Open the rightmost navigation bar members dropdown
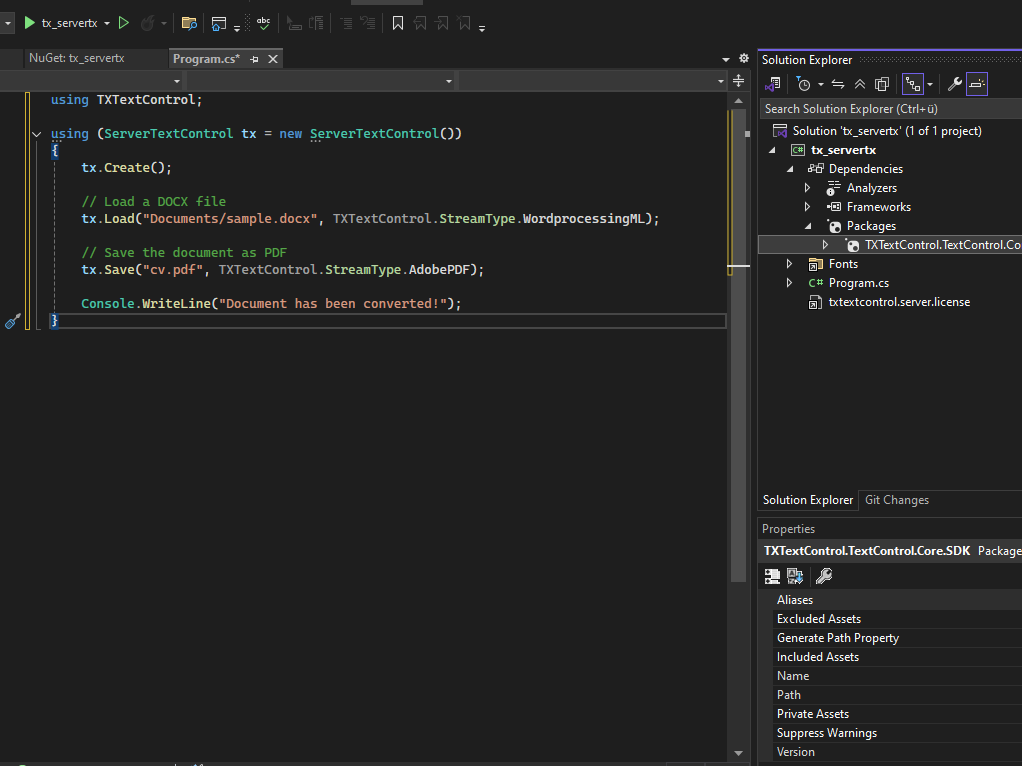Screen dimensions: 1022x766 tap(720, 81)
